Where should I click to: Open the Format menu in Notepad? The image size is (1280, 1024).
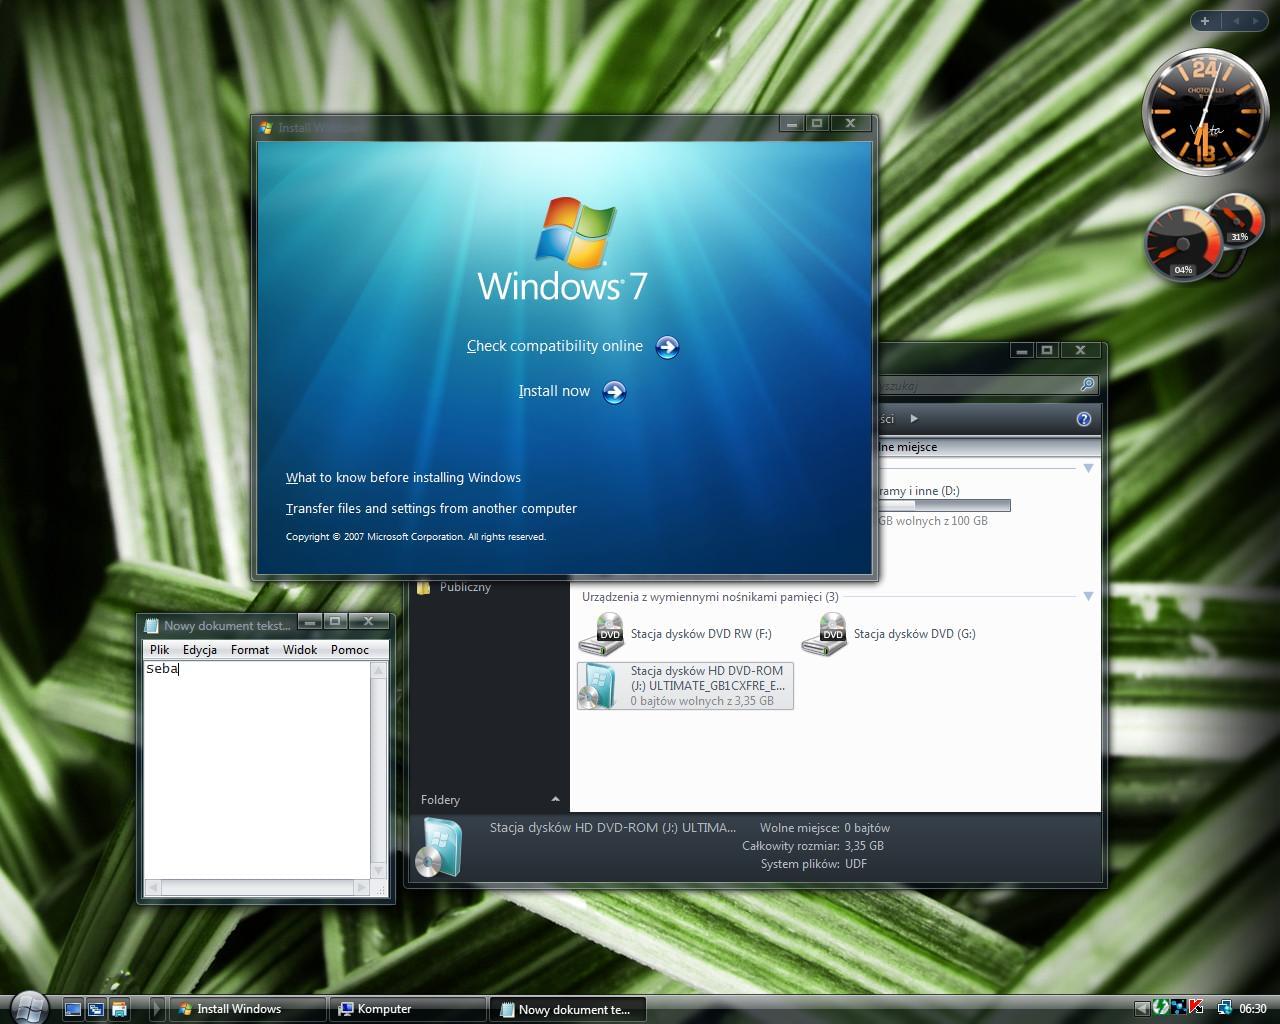click(250, 649)
